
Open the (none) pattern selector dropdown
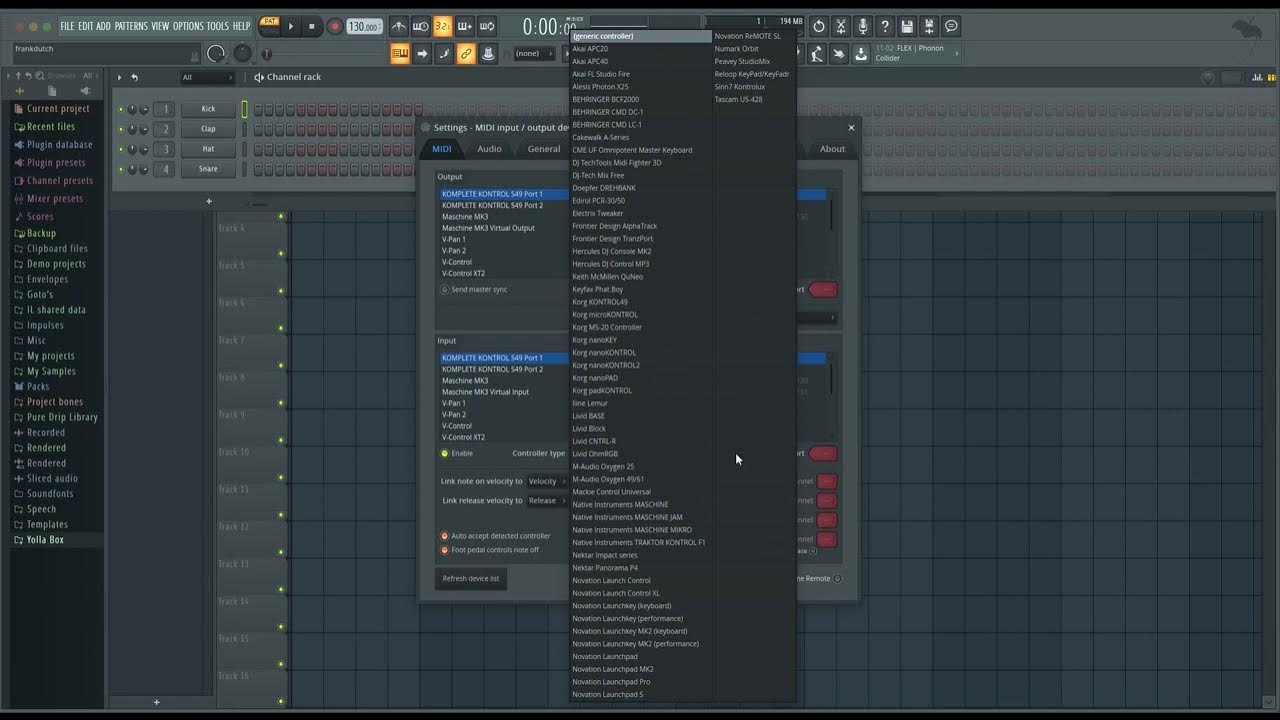[534, 53]
